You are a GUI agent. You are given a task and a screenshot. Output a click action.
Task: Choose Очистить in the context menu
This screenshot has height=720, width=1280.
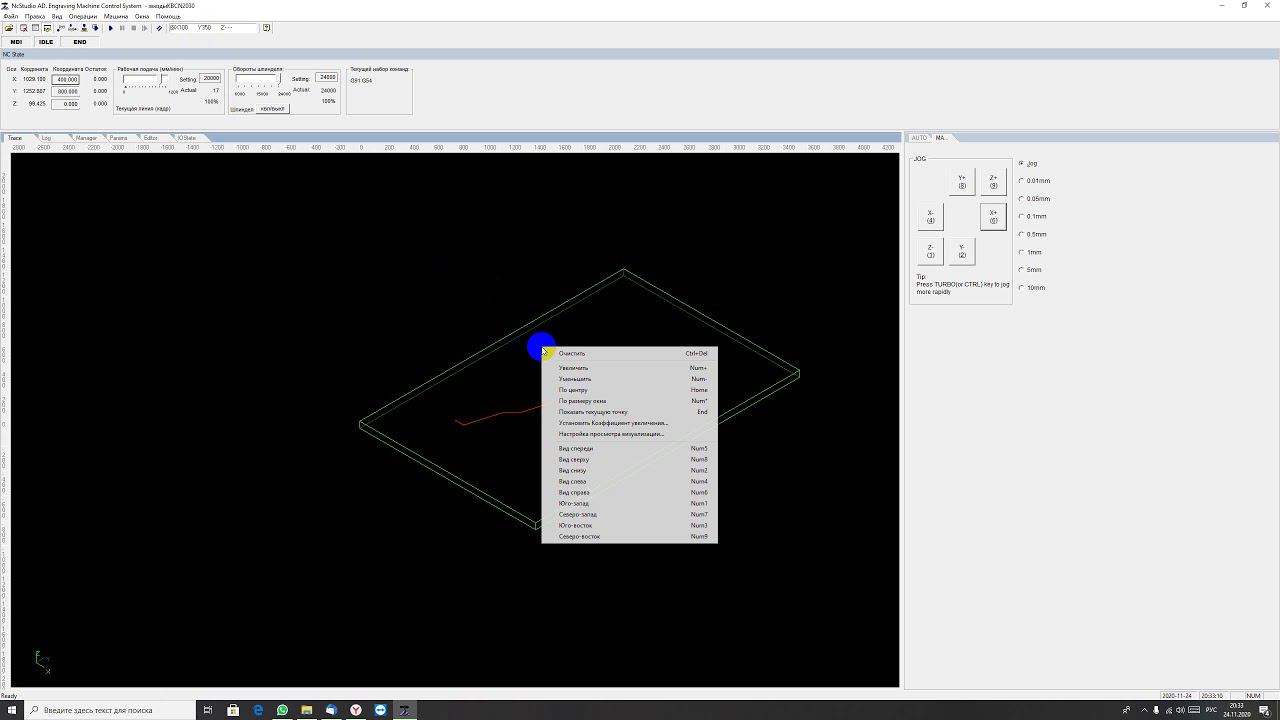[629, 353]
